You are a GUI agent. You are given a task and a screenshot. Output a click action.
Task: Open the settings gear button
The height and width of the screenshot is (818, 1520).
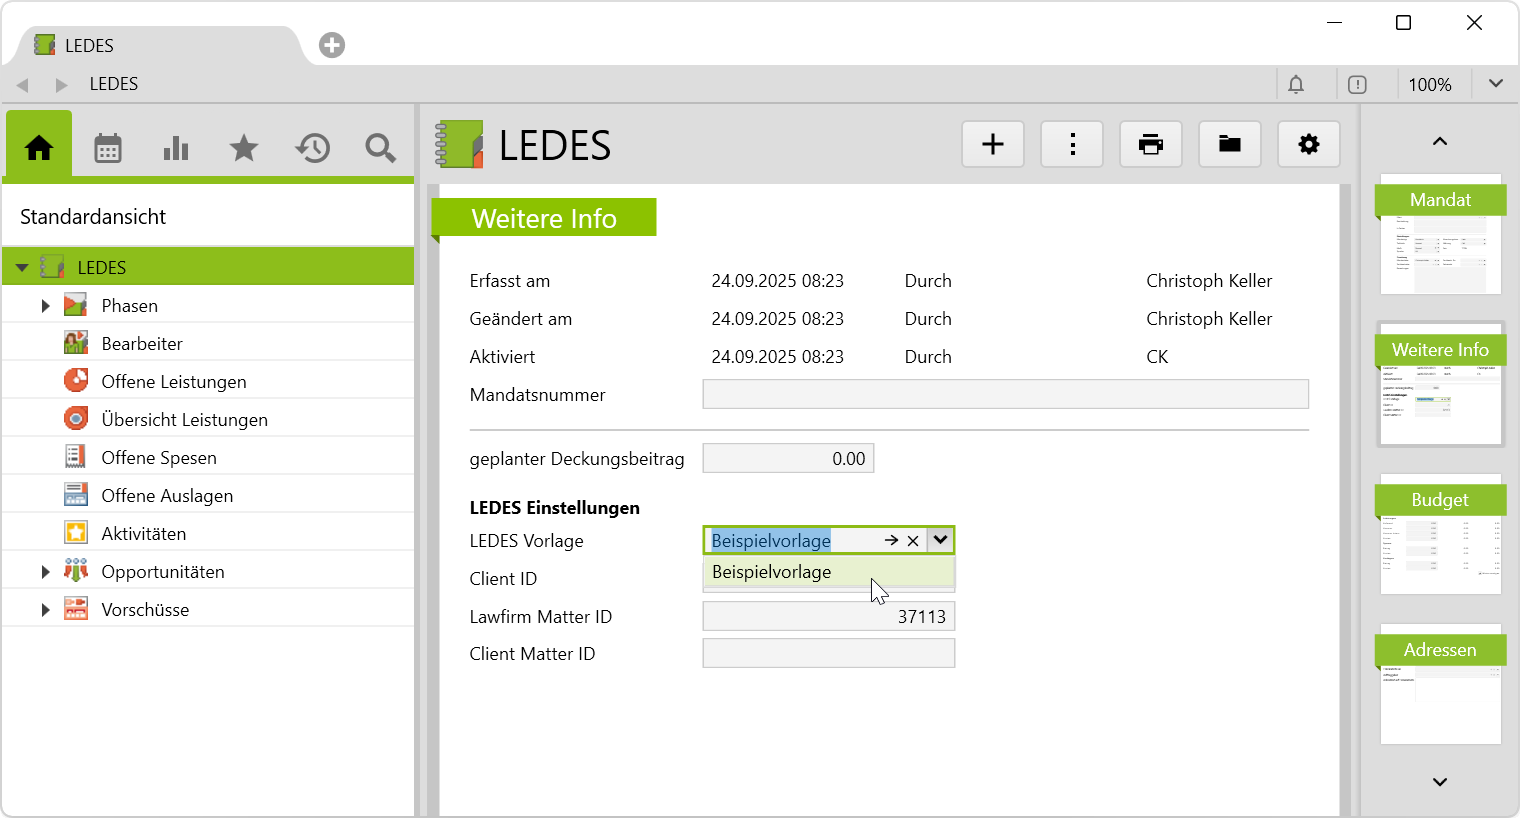(x=1309, y=145)
